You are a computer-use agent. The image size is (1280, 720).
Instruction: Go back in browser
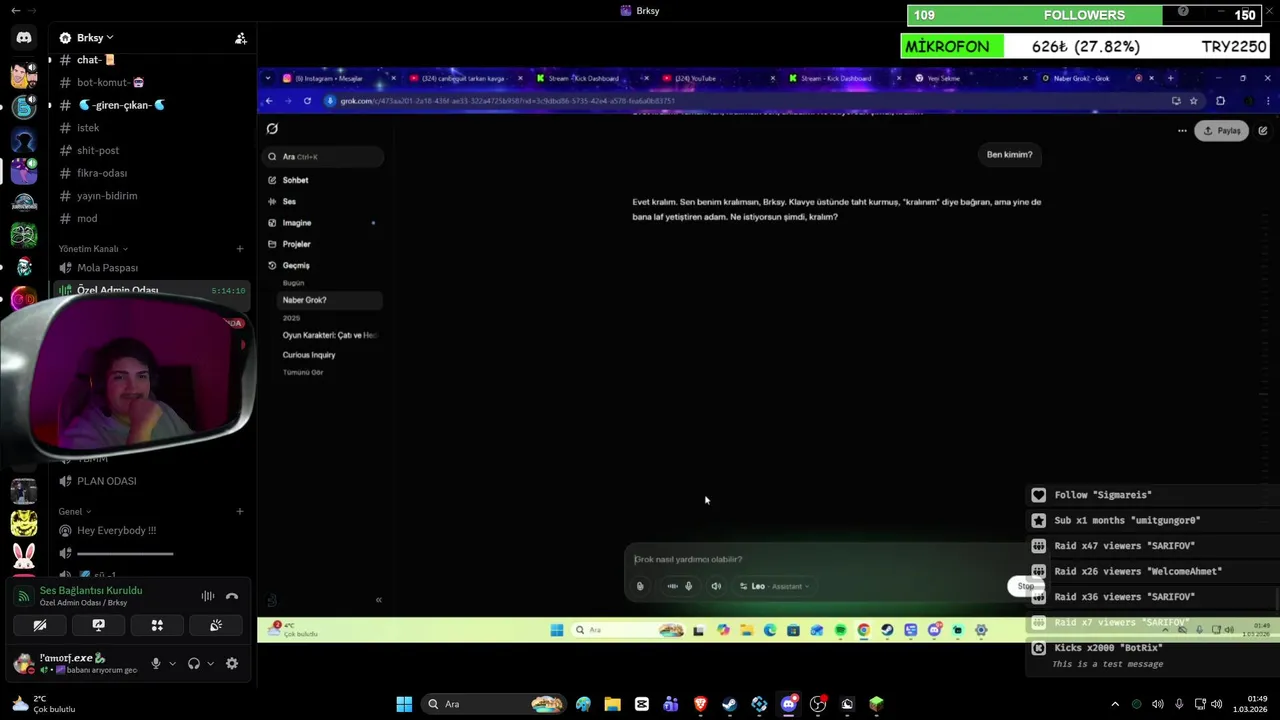point(269,101)
